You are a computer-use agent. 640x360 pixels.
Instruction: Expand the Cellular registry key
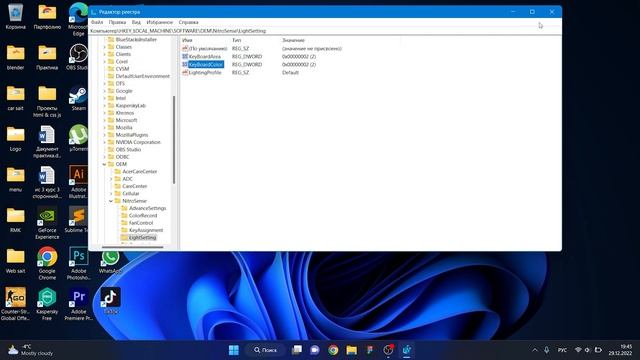[x=111, y=193]
